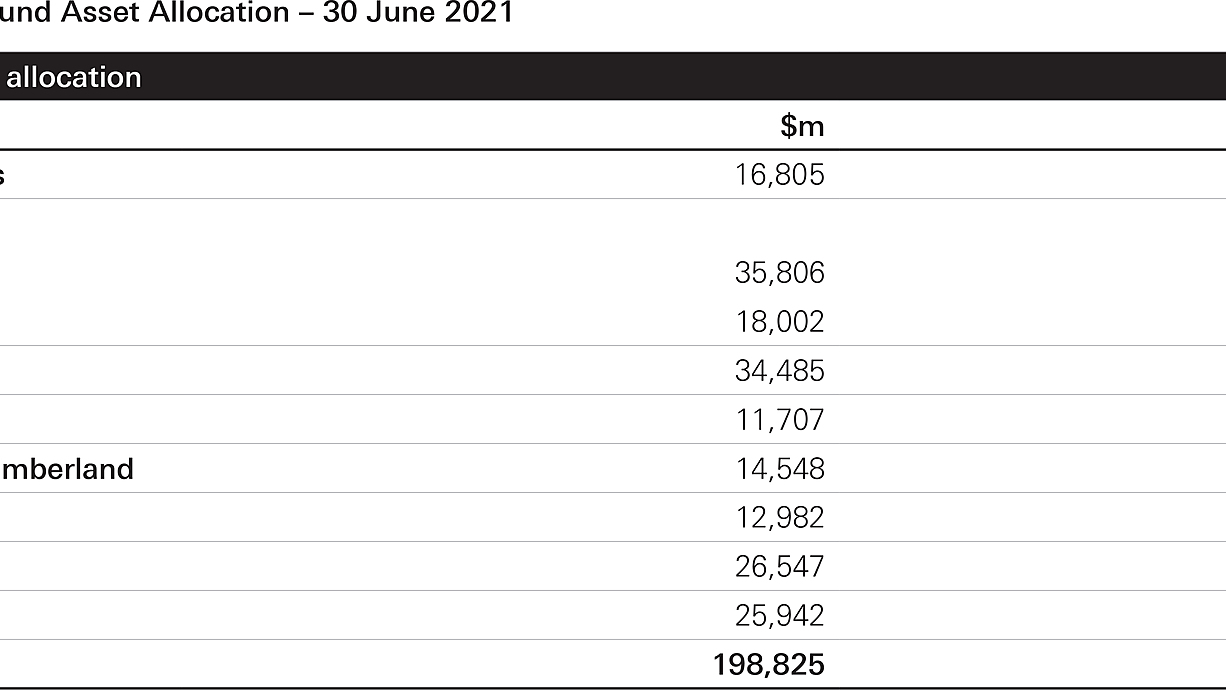Viewport: 1226px width, 690px height.
Task: Select the 11,707 cell
Action: 781,420
